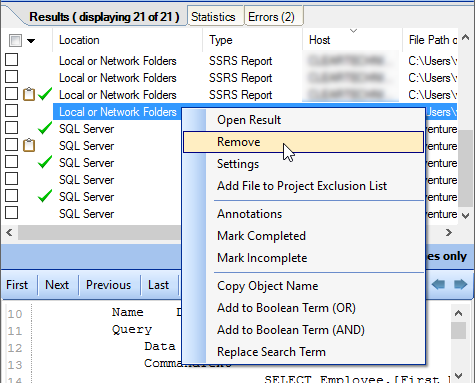Click the Next navigation button
Screen dimensions: 475x383
click(x=57, y=285)
